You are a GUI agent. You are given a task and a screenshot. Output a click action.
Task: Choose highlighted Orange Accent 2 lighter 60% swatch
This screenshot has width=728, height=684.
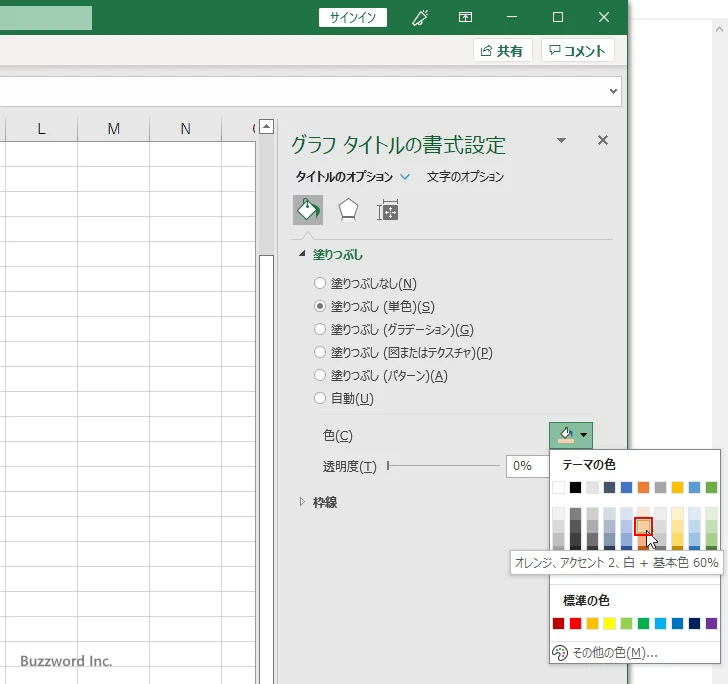[x=644, y=526]
